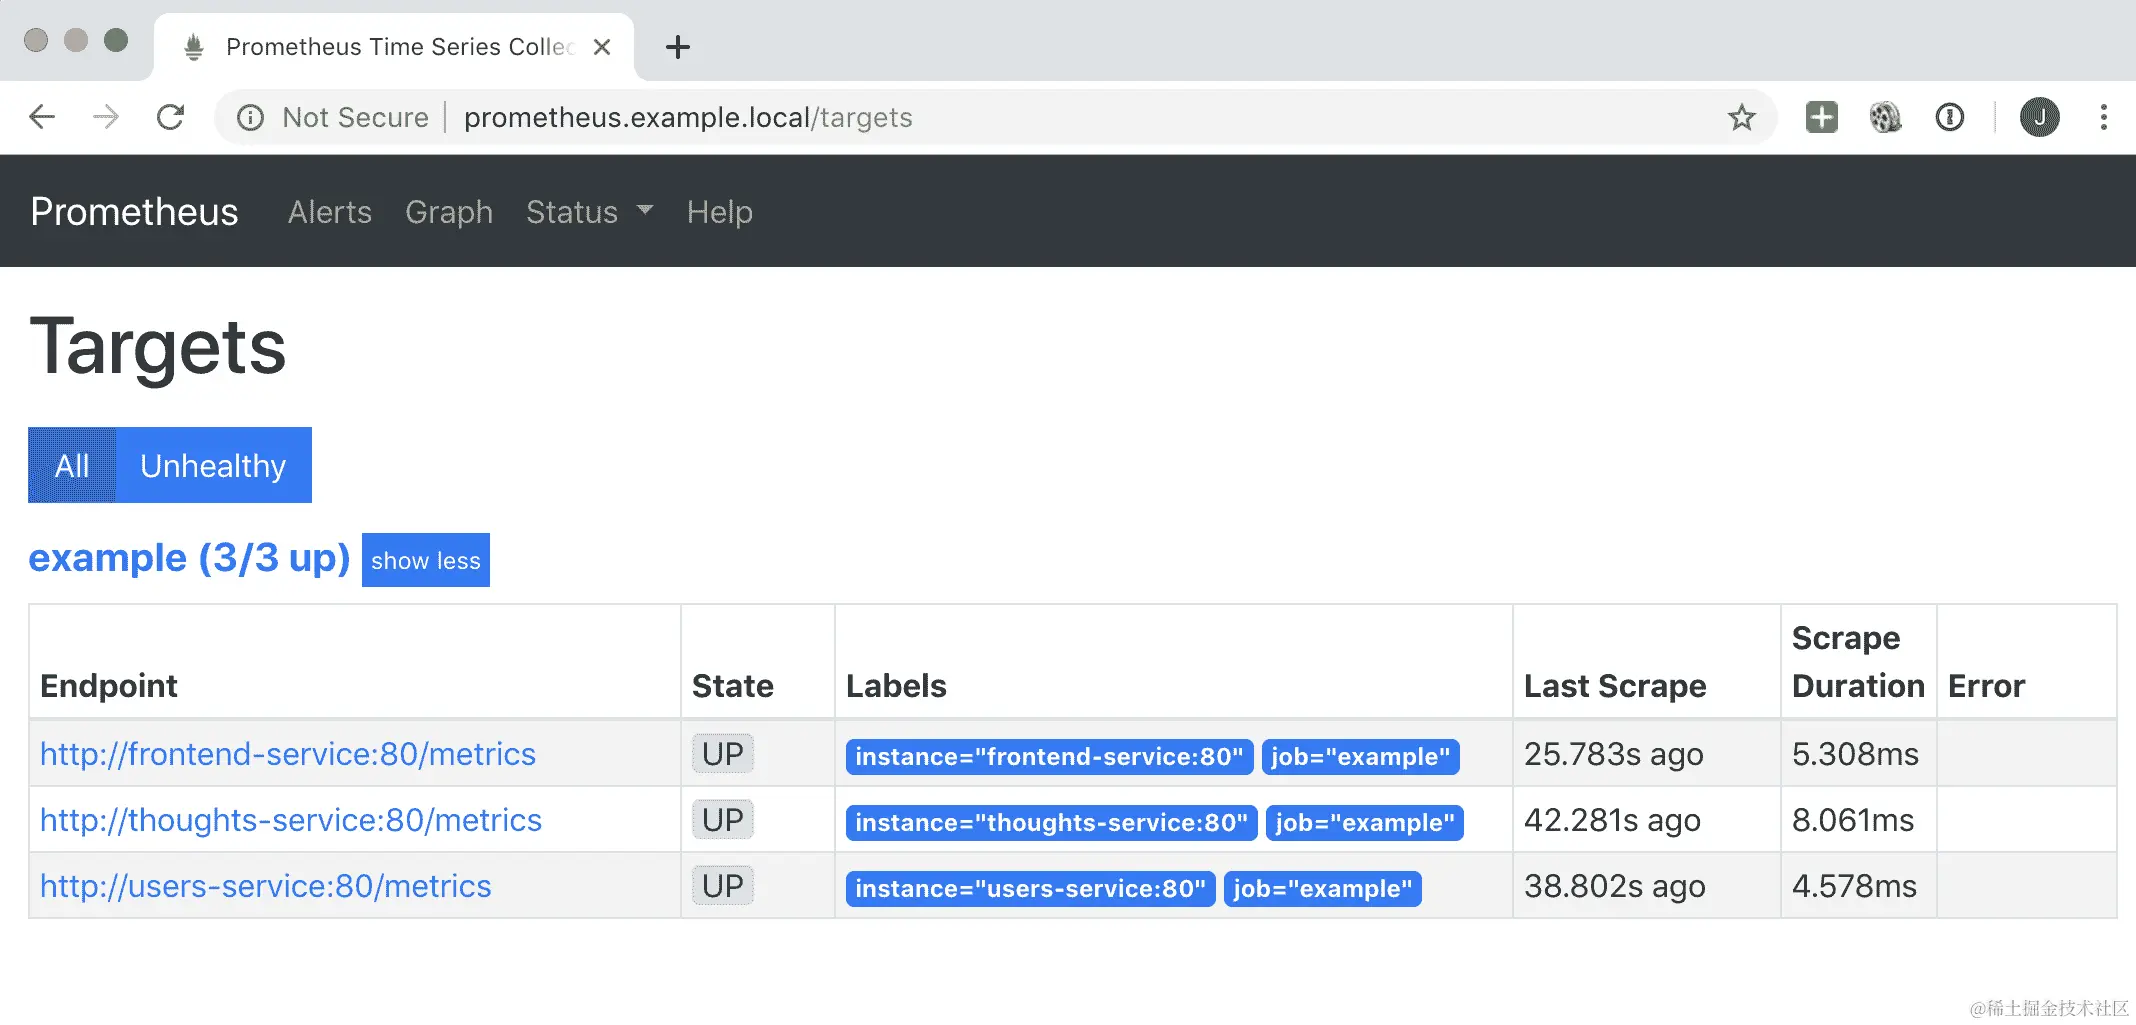Filter to Unhealthy targets only
Screen dimensions: 2136x1025
[x=213, y=465]
